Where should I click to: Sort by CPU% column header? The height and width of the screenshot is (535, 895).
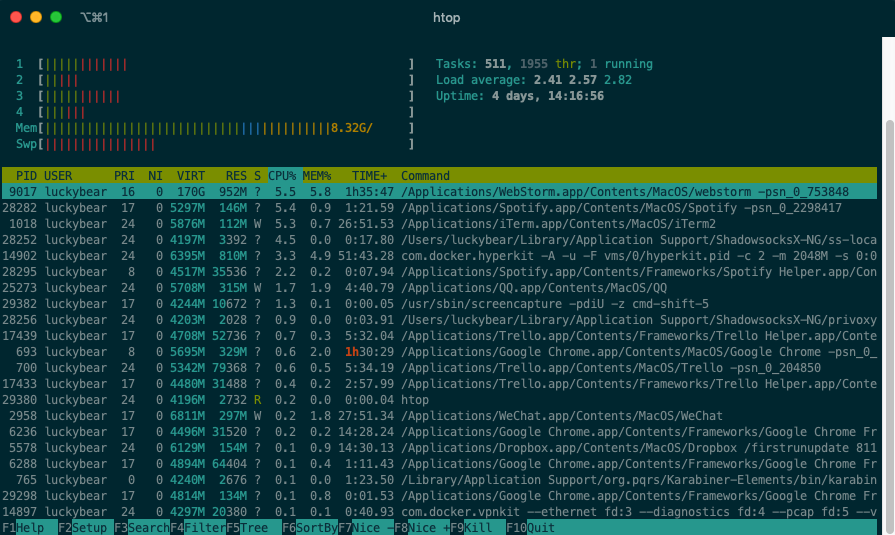(281, 176)
